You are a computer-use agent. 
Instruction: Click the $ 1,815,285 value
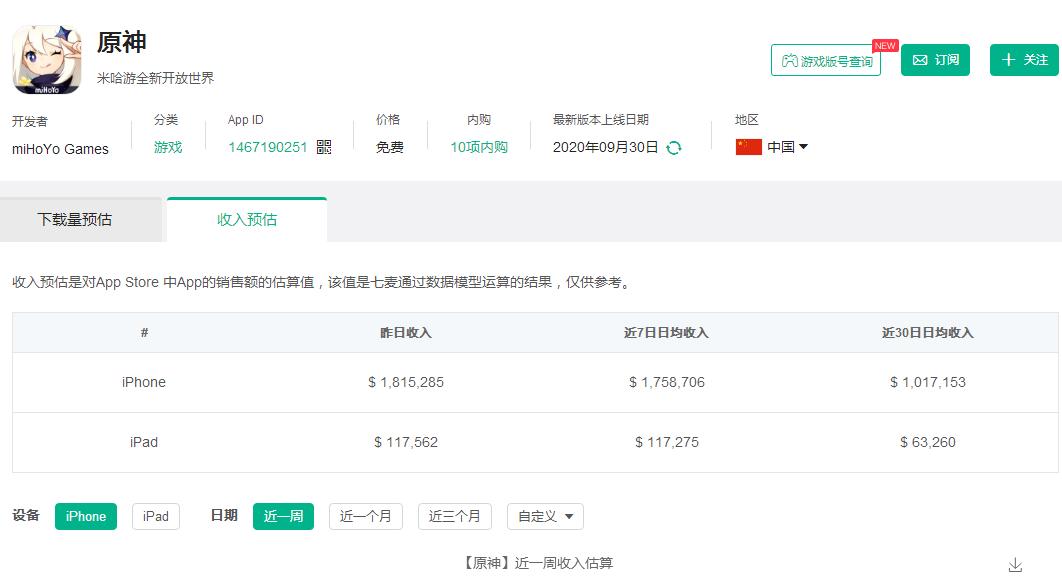point(406,382)
